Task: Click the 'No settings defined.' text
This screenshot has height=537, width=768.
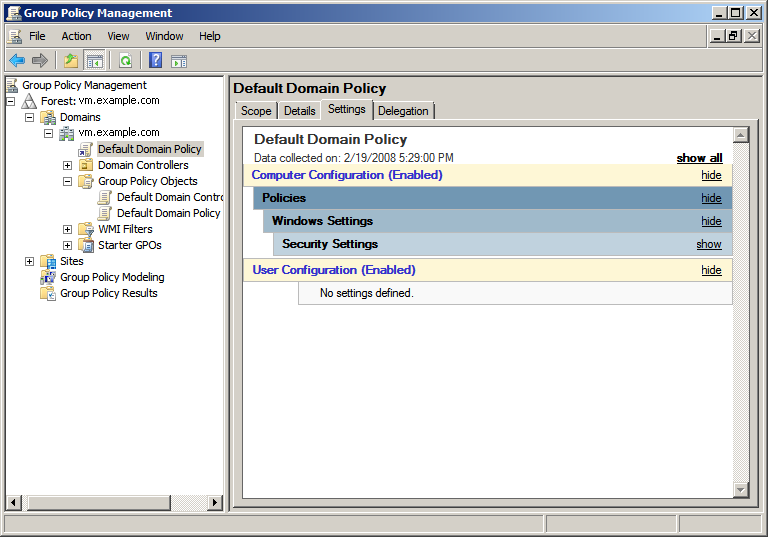Action: (x=367, y=293)
